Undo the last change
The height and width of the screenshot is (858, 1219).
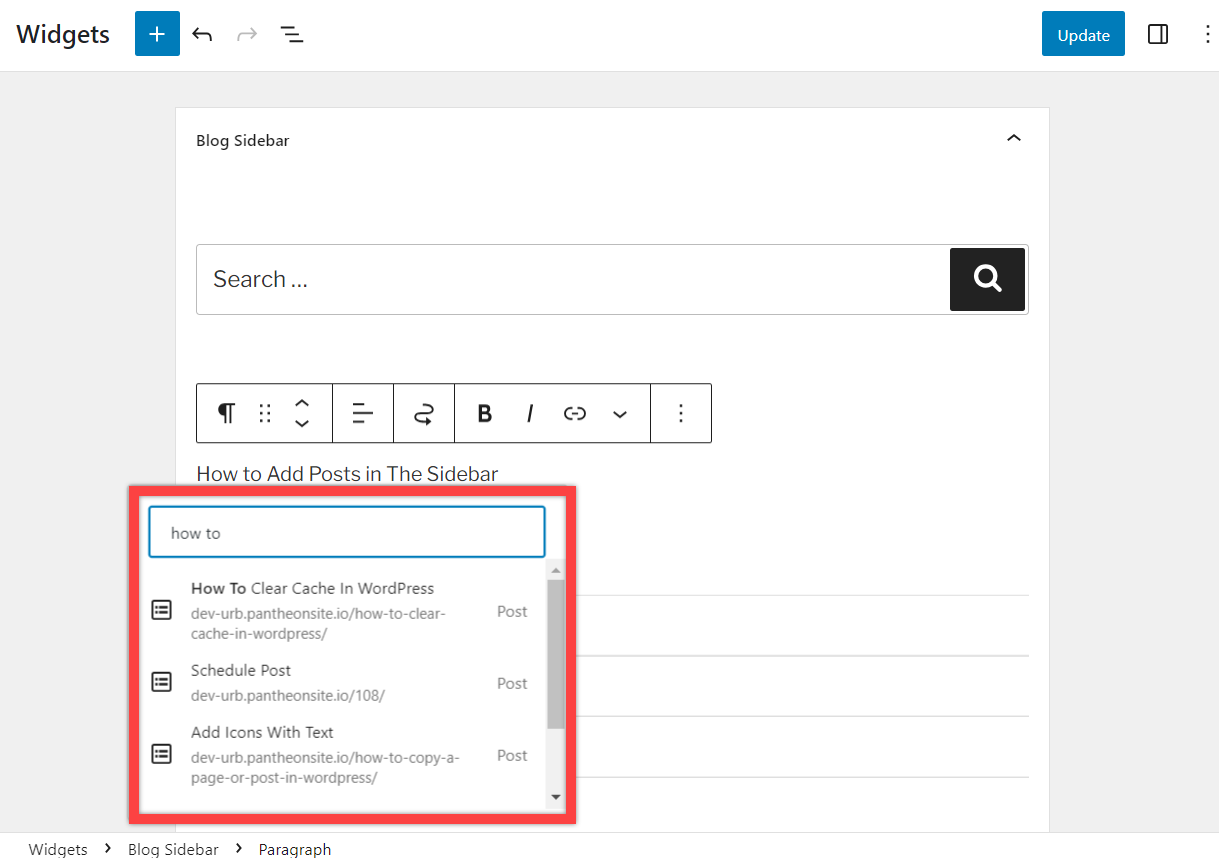(x=203, y=35)
